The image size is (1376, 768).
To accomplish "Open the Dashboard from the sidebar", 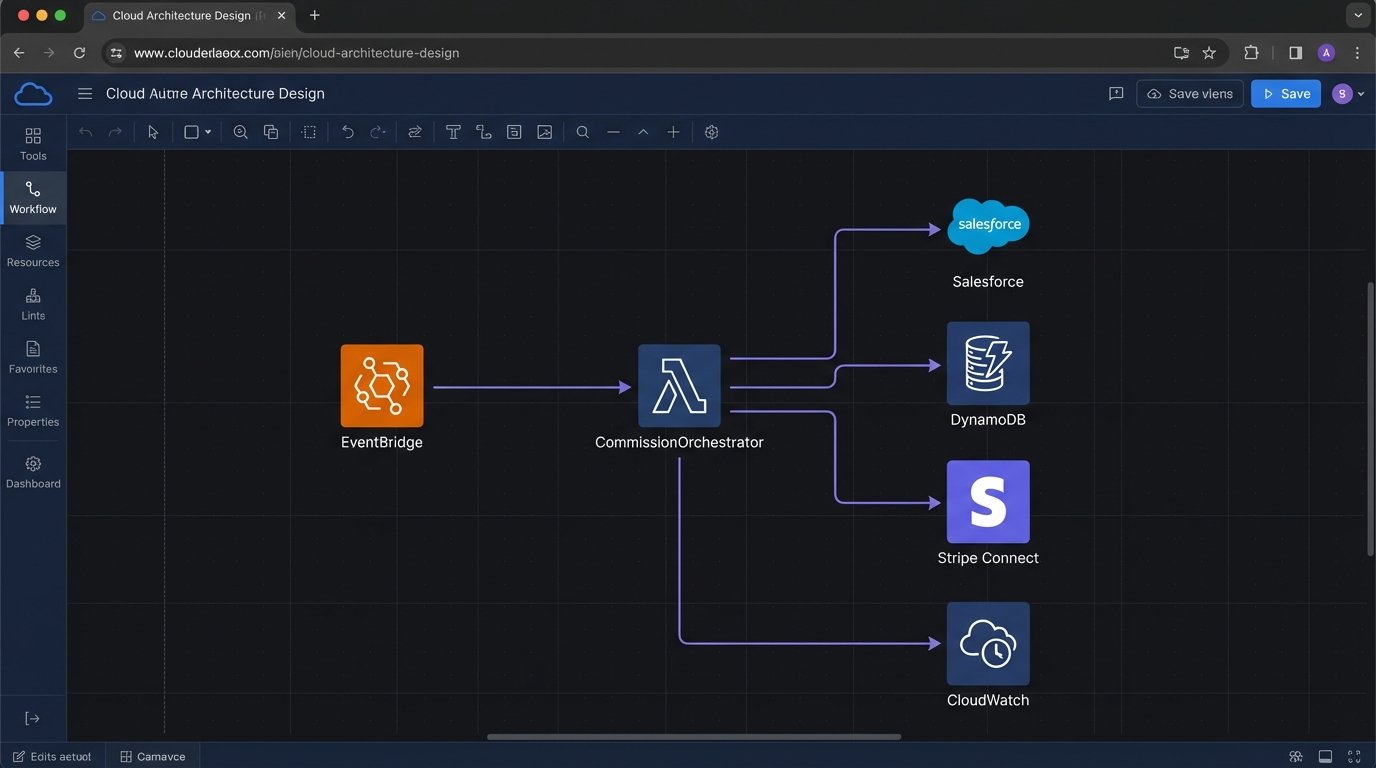I will tap(33, 470).
